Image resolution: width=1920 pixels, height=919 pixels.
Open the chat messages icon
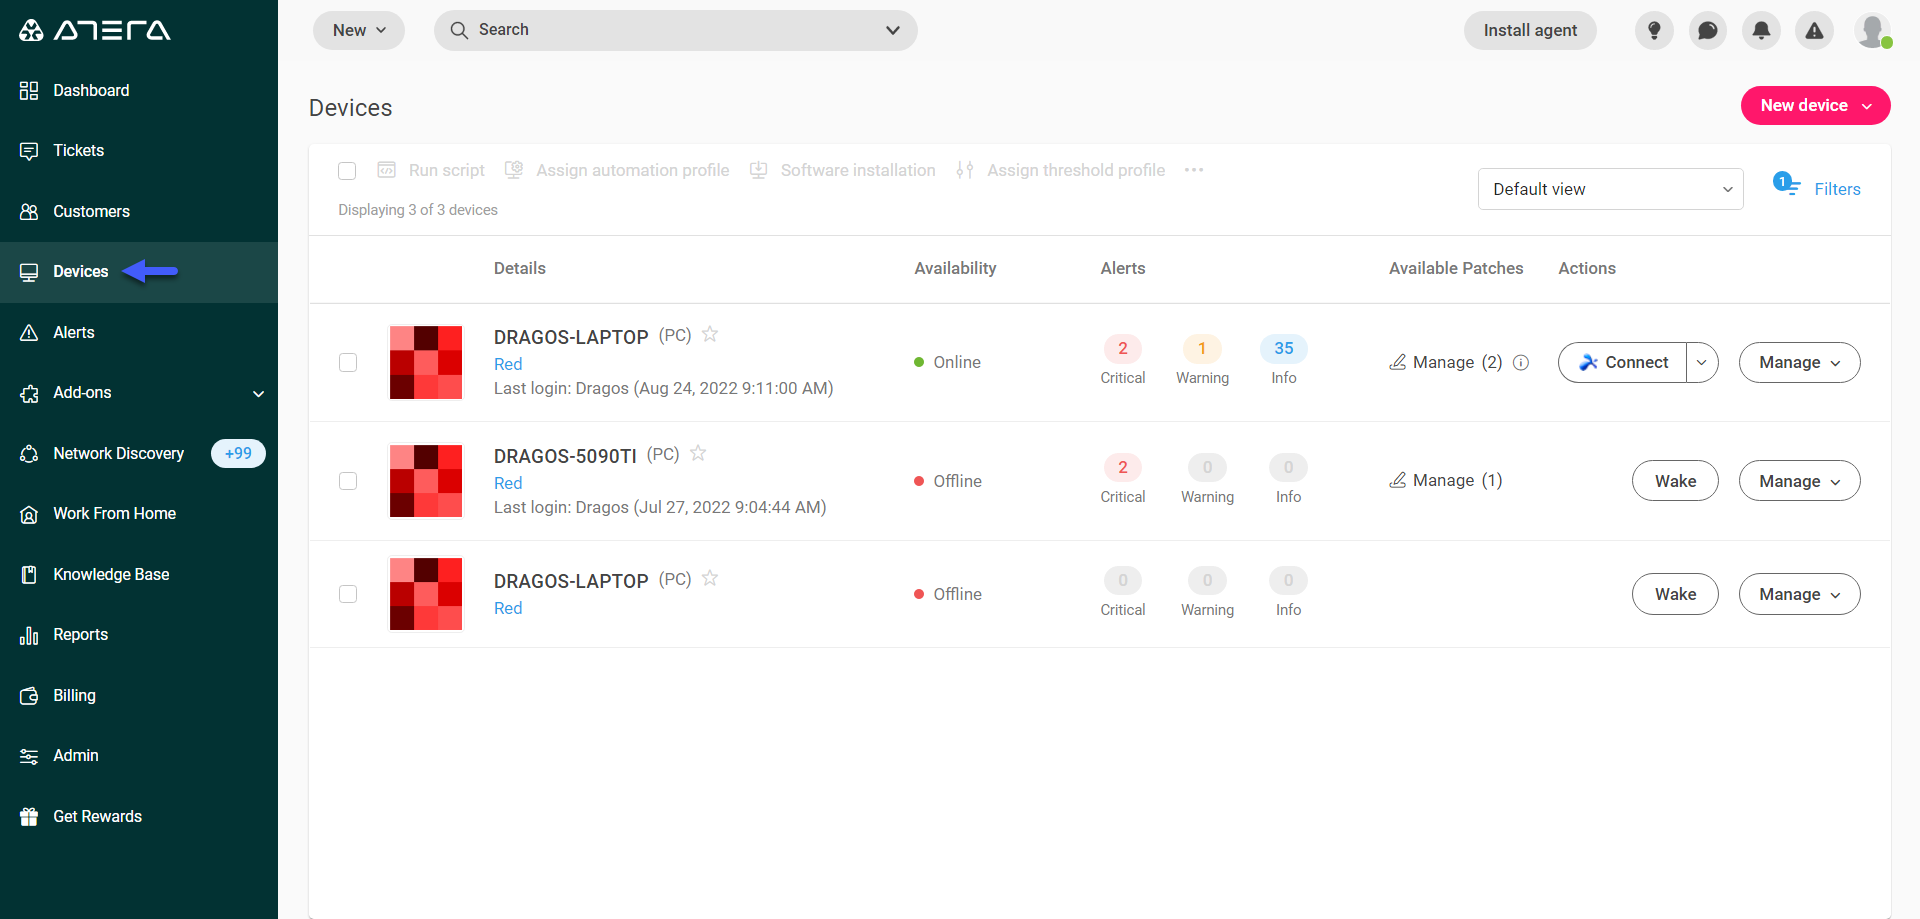1708,31
